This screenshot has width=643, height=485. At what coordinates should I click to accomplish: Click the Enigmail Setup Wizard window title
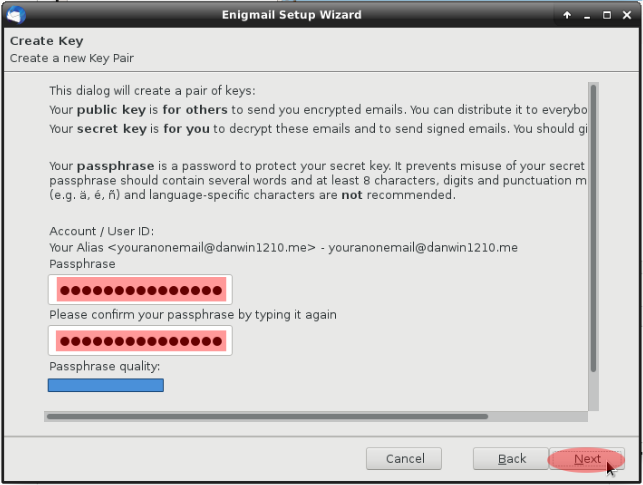tap(291, 15)
